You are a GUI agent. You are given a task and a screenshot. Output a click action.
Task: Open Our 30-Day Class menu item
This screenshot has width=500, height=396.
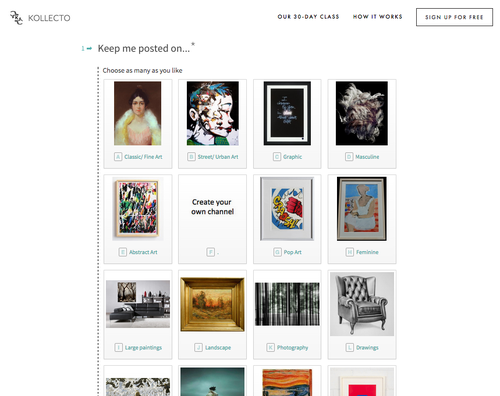(308, 17)
